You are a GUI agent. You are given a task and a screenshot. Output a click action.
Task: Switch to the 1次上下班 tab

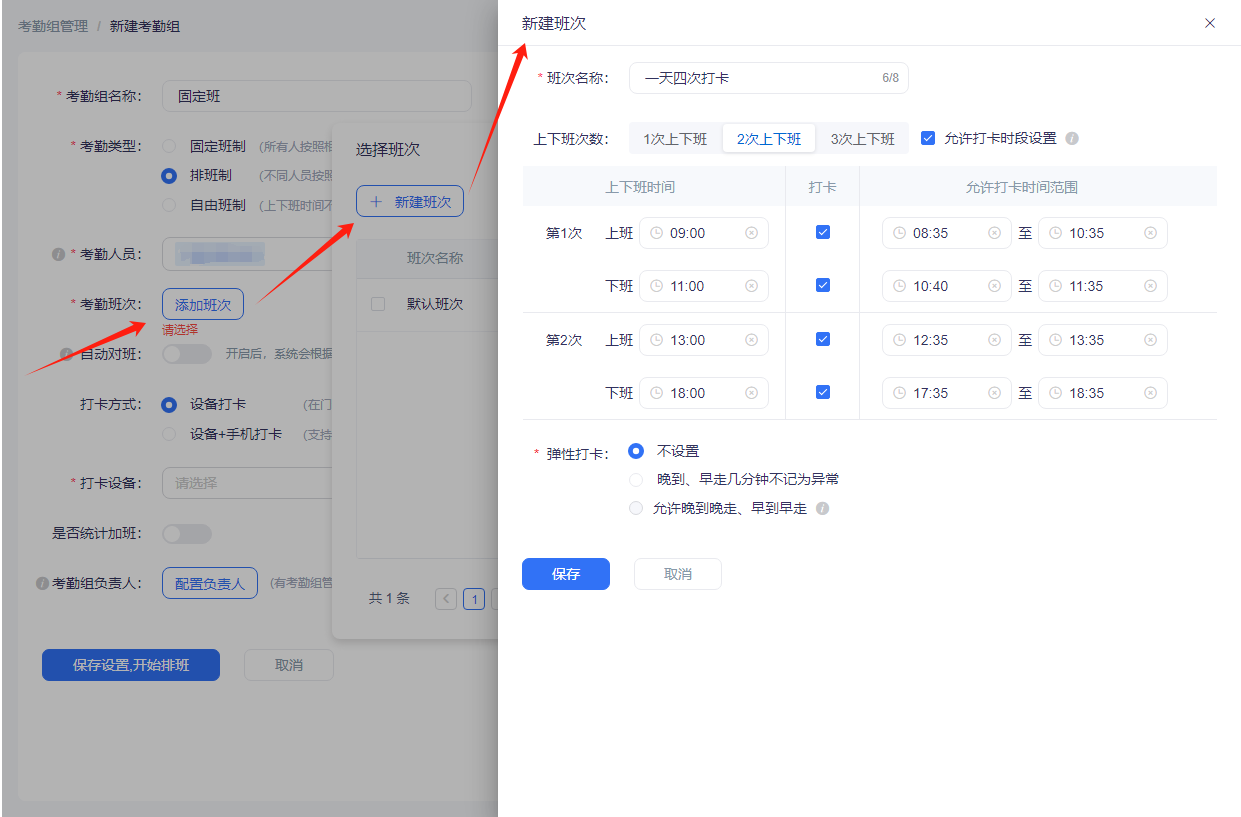pos(674,138)
